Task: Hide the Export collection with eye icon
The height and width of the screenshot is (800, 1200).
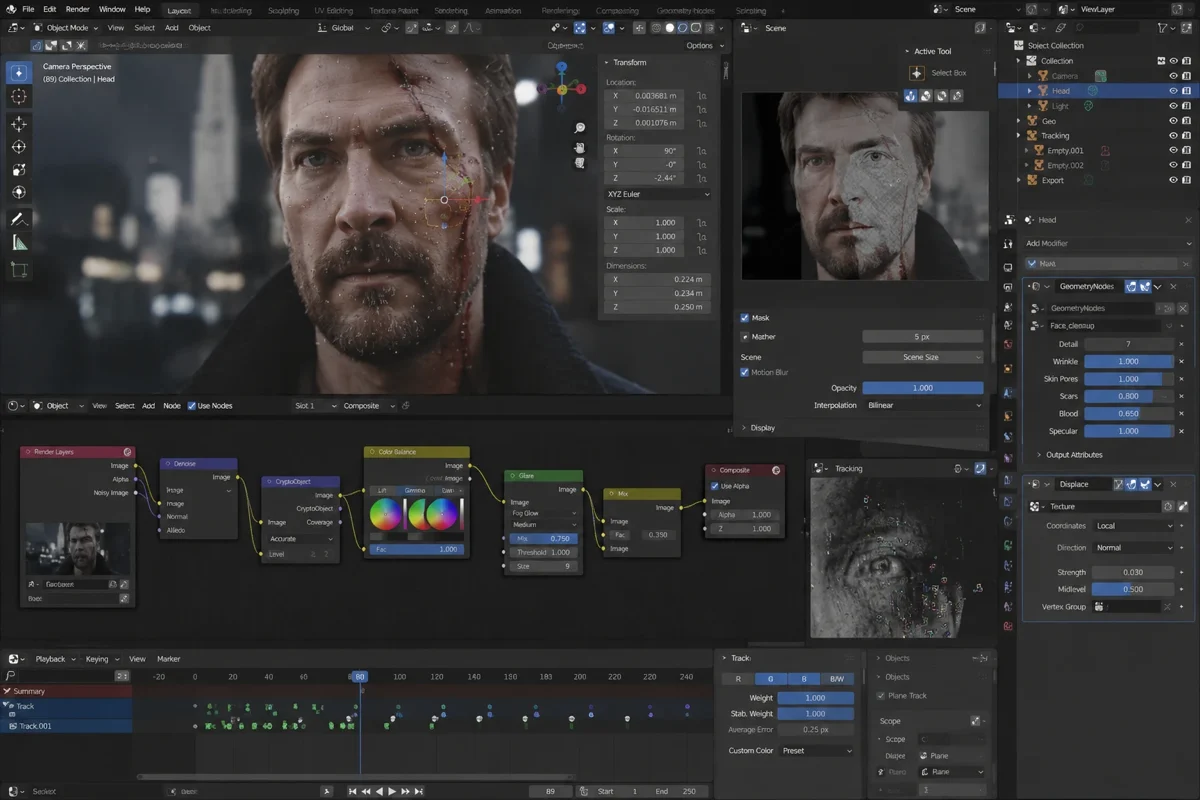Action: [1173, 180]
